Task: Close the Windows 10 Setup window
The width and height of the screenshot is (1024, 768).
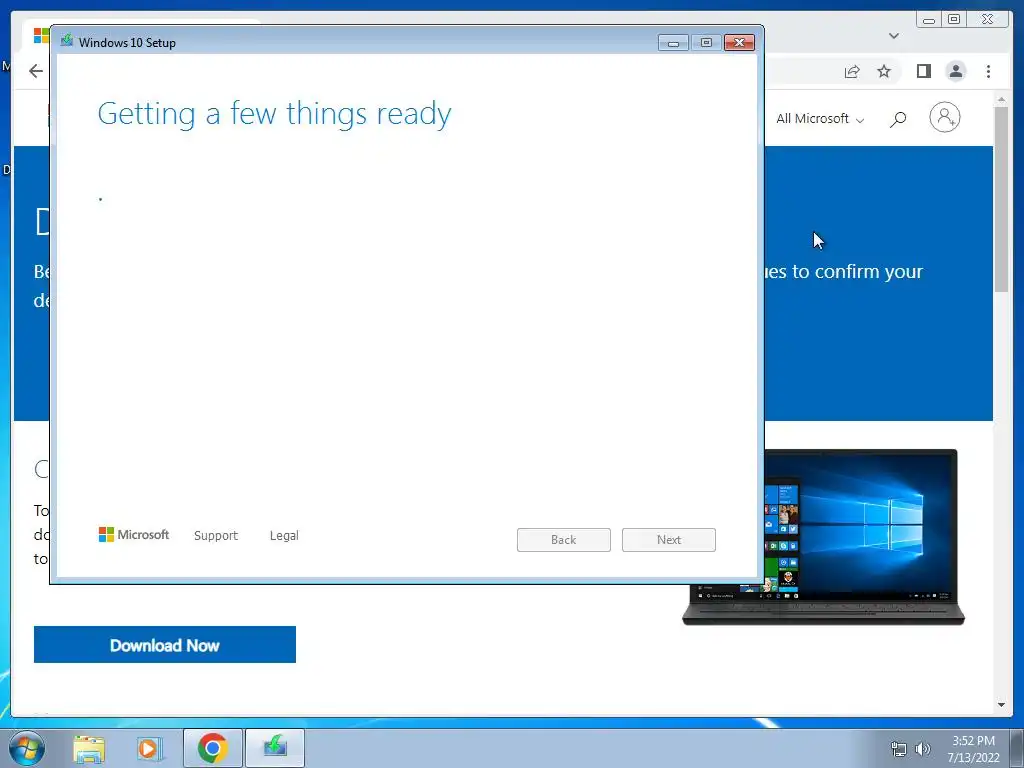Action: [739, 42]
